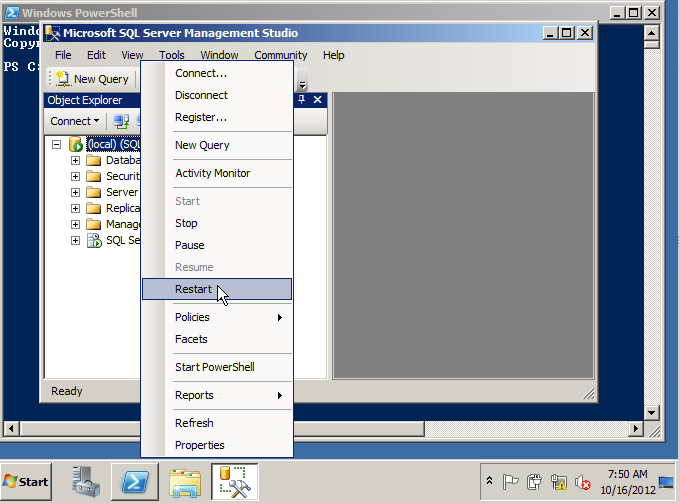Click the Databases folder icon
680x503 pixels.
point(93,160)
